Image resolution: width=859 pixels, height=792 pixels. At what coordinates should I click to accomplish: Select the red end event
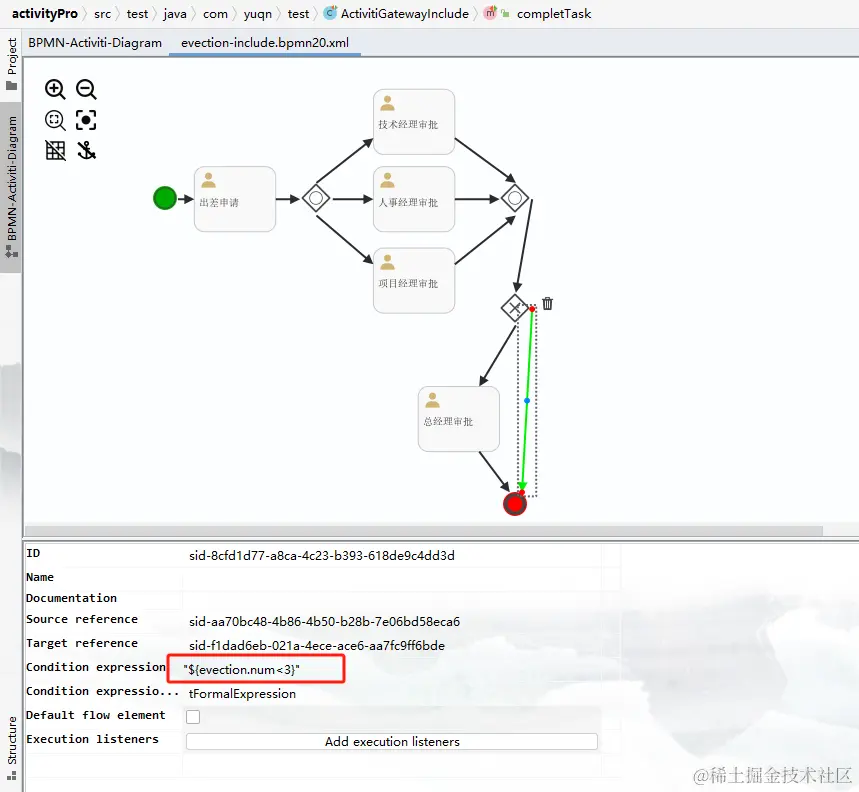(x=515, y=504)
